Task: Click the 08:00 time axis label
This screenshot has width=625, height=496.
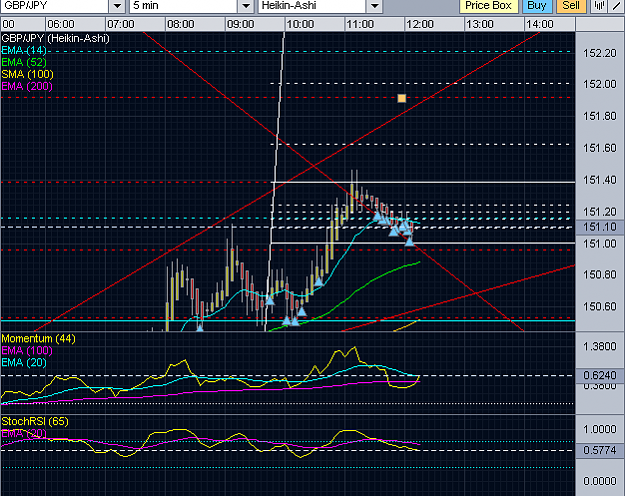Action: click(x=181, y=24)
